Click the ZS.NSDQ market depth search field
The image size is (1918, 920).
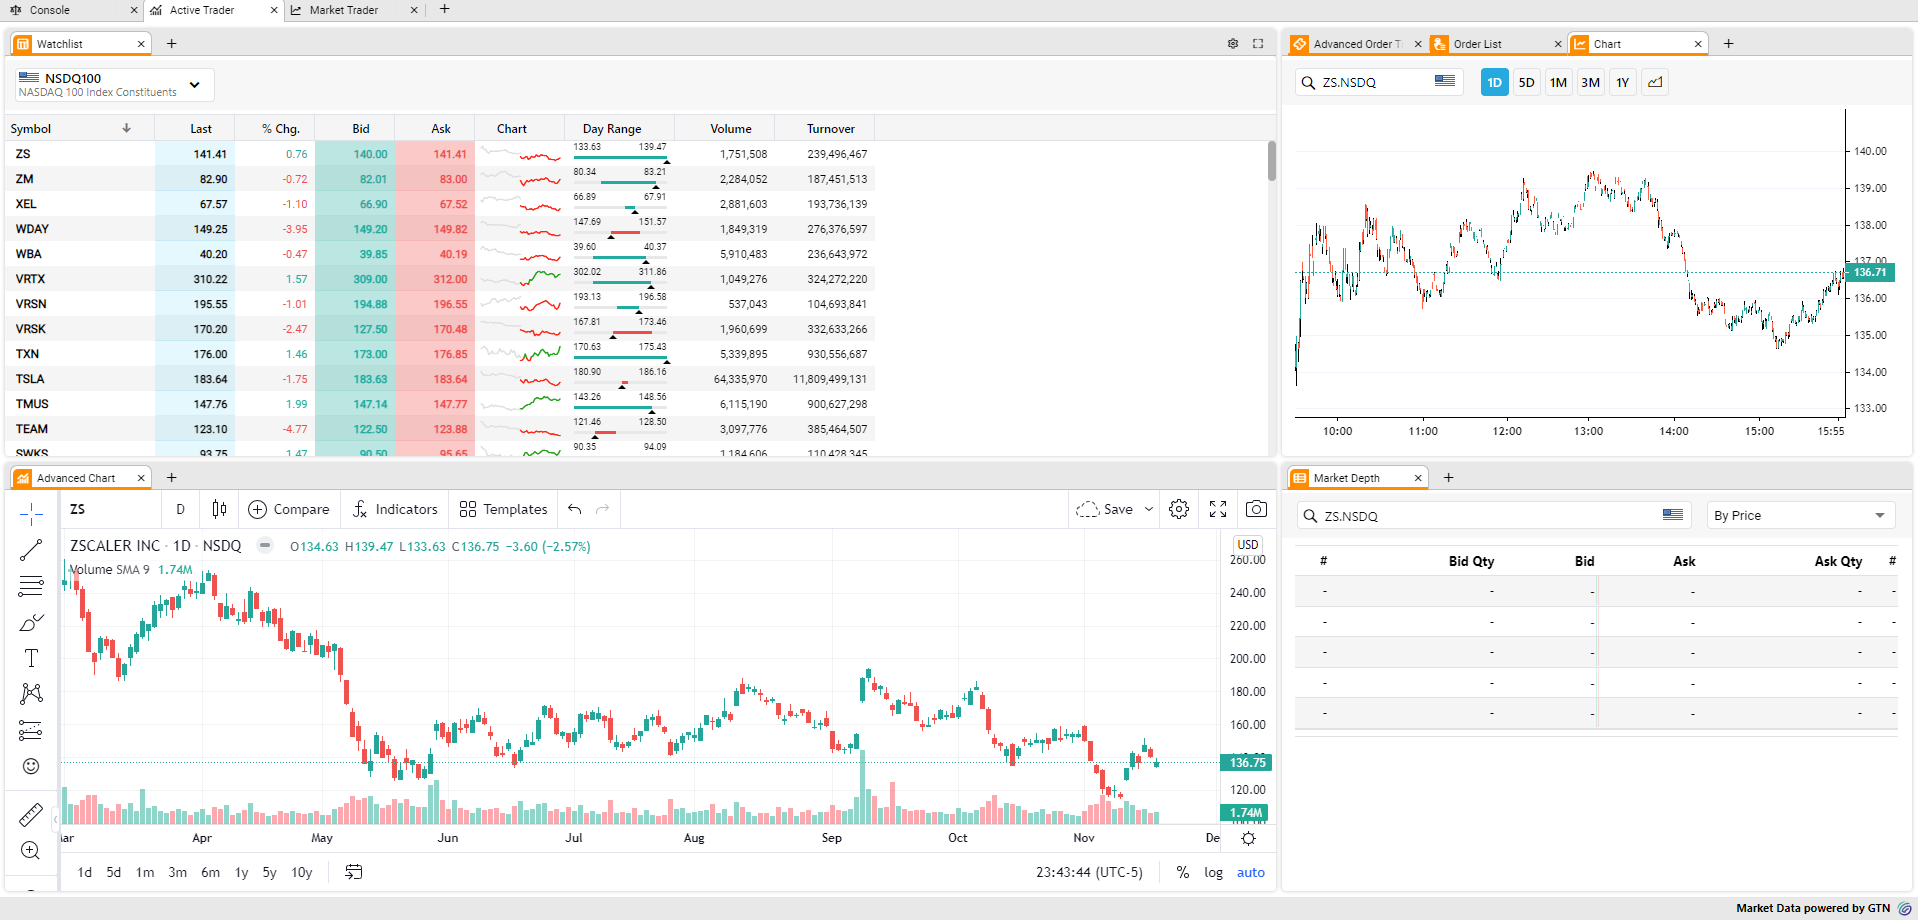pos(1480,516)
